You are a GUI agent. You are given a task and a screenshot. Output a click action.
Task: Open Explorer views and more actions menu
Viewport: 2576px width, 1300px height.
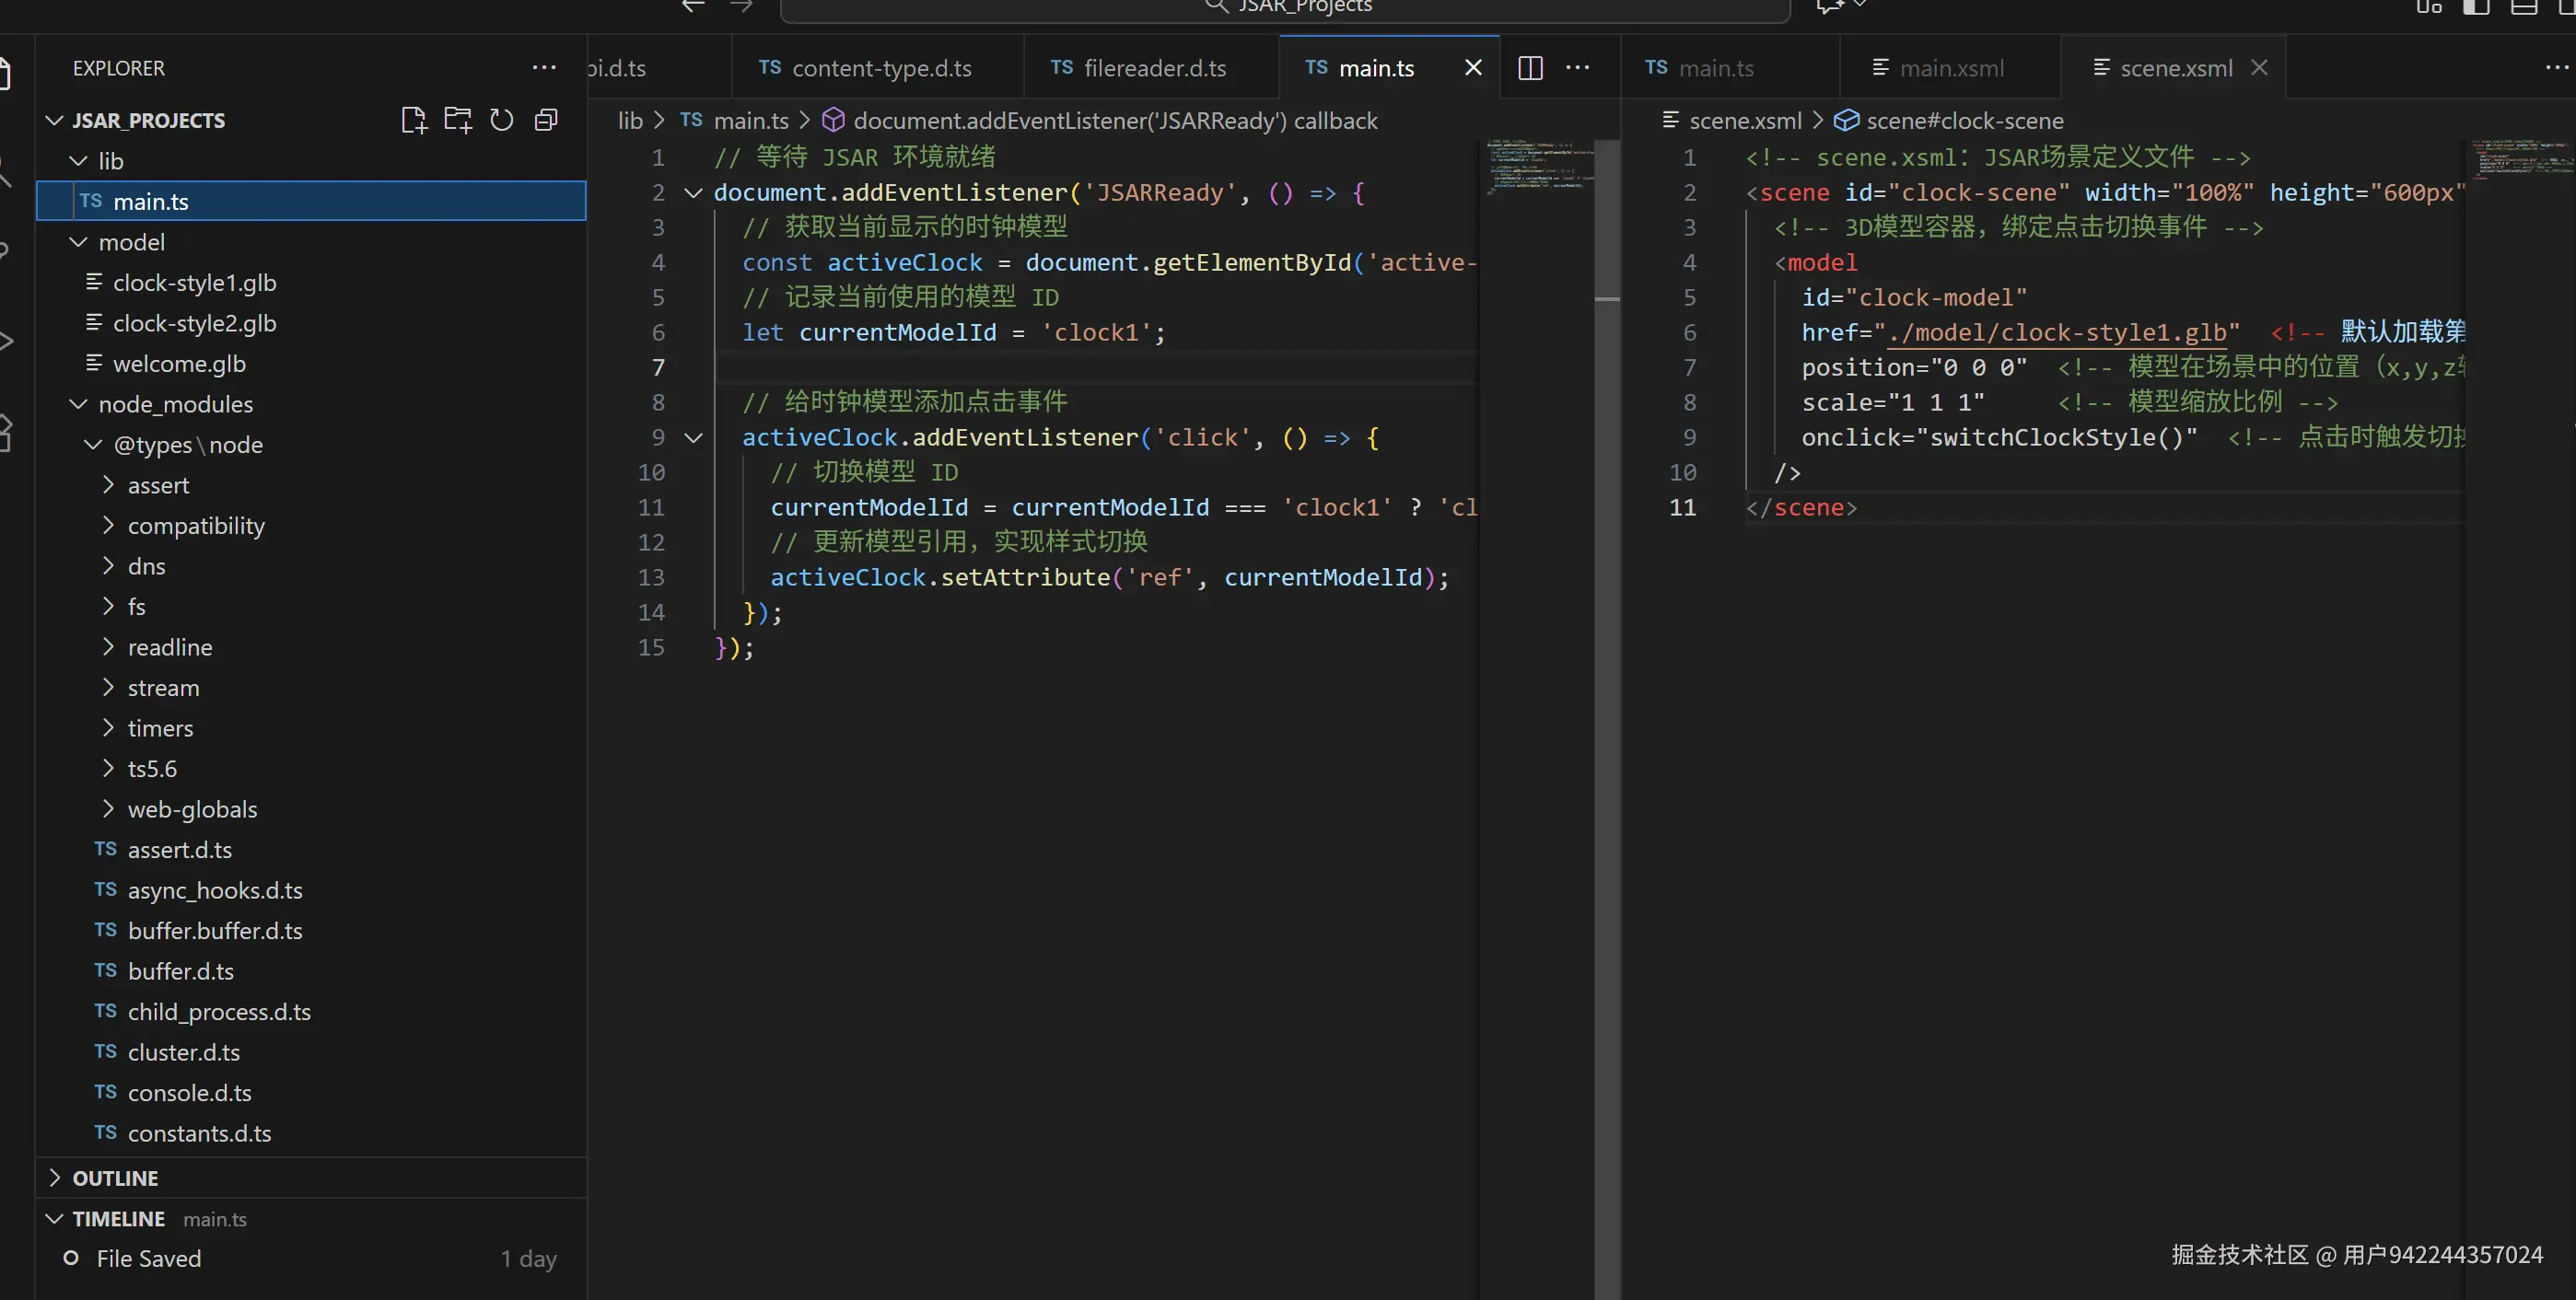(544, 68)
